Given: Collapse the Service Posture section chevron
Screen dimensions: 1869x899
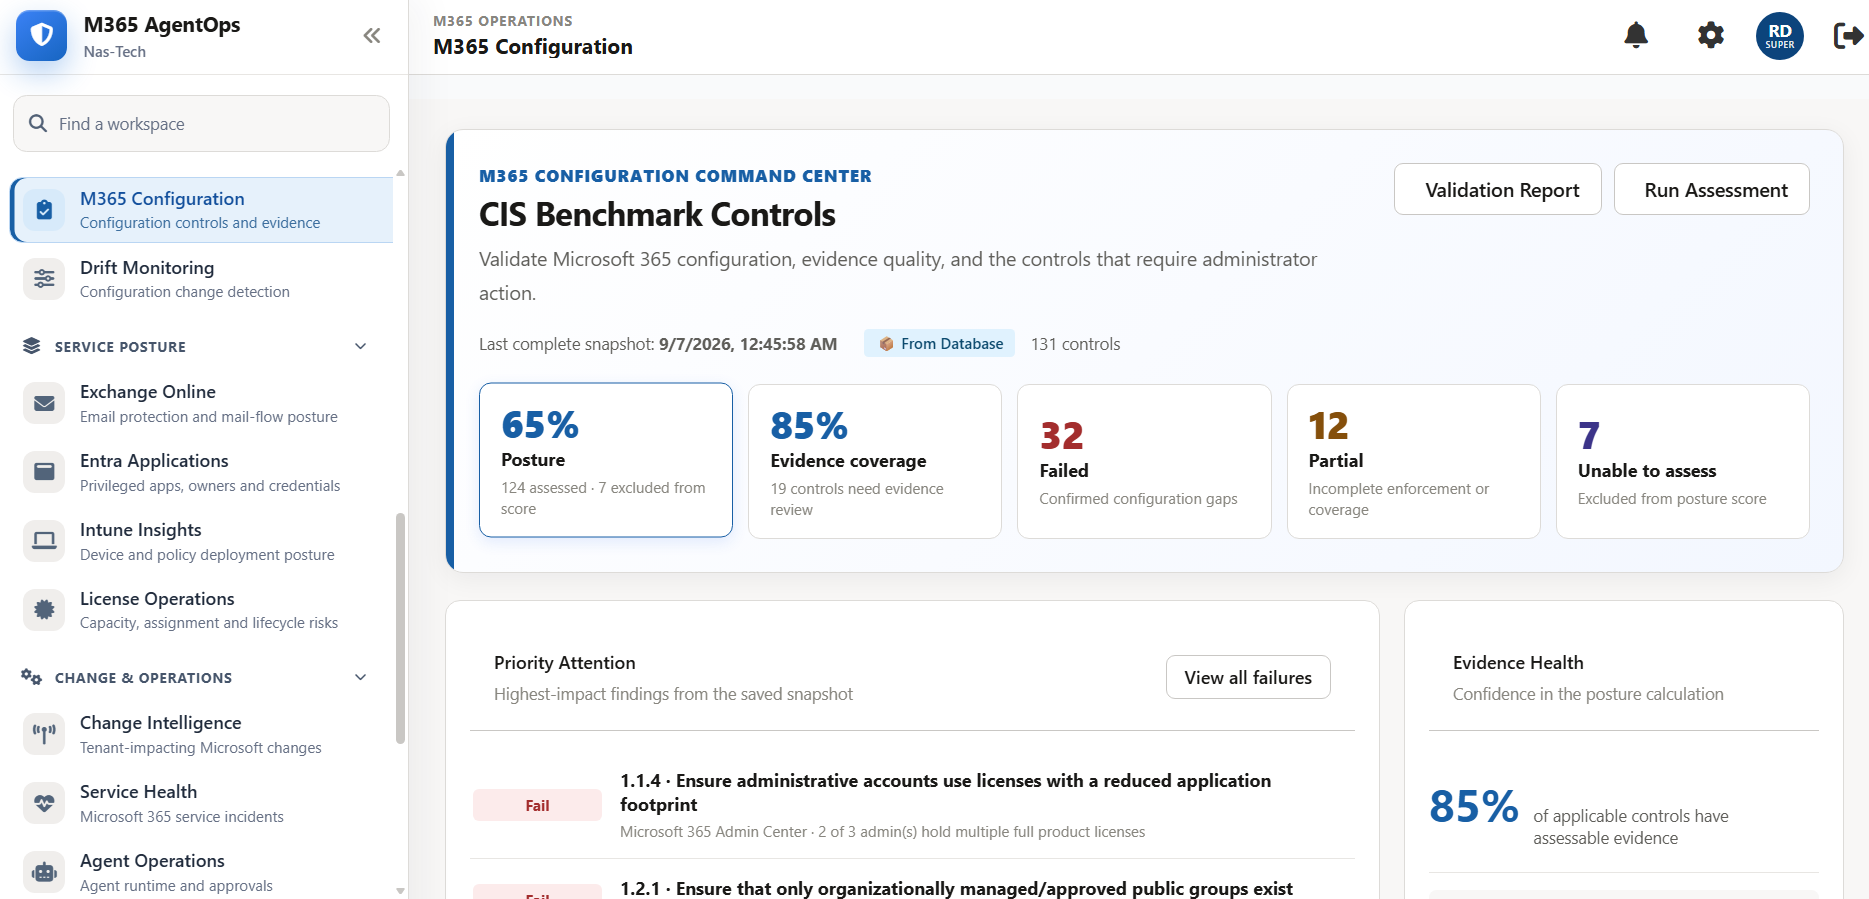Looking at the screenshot, I should (361, 346).
